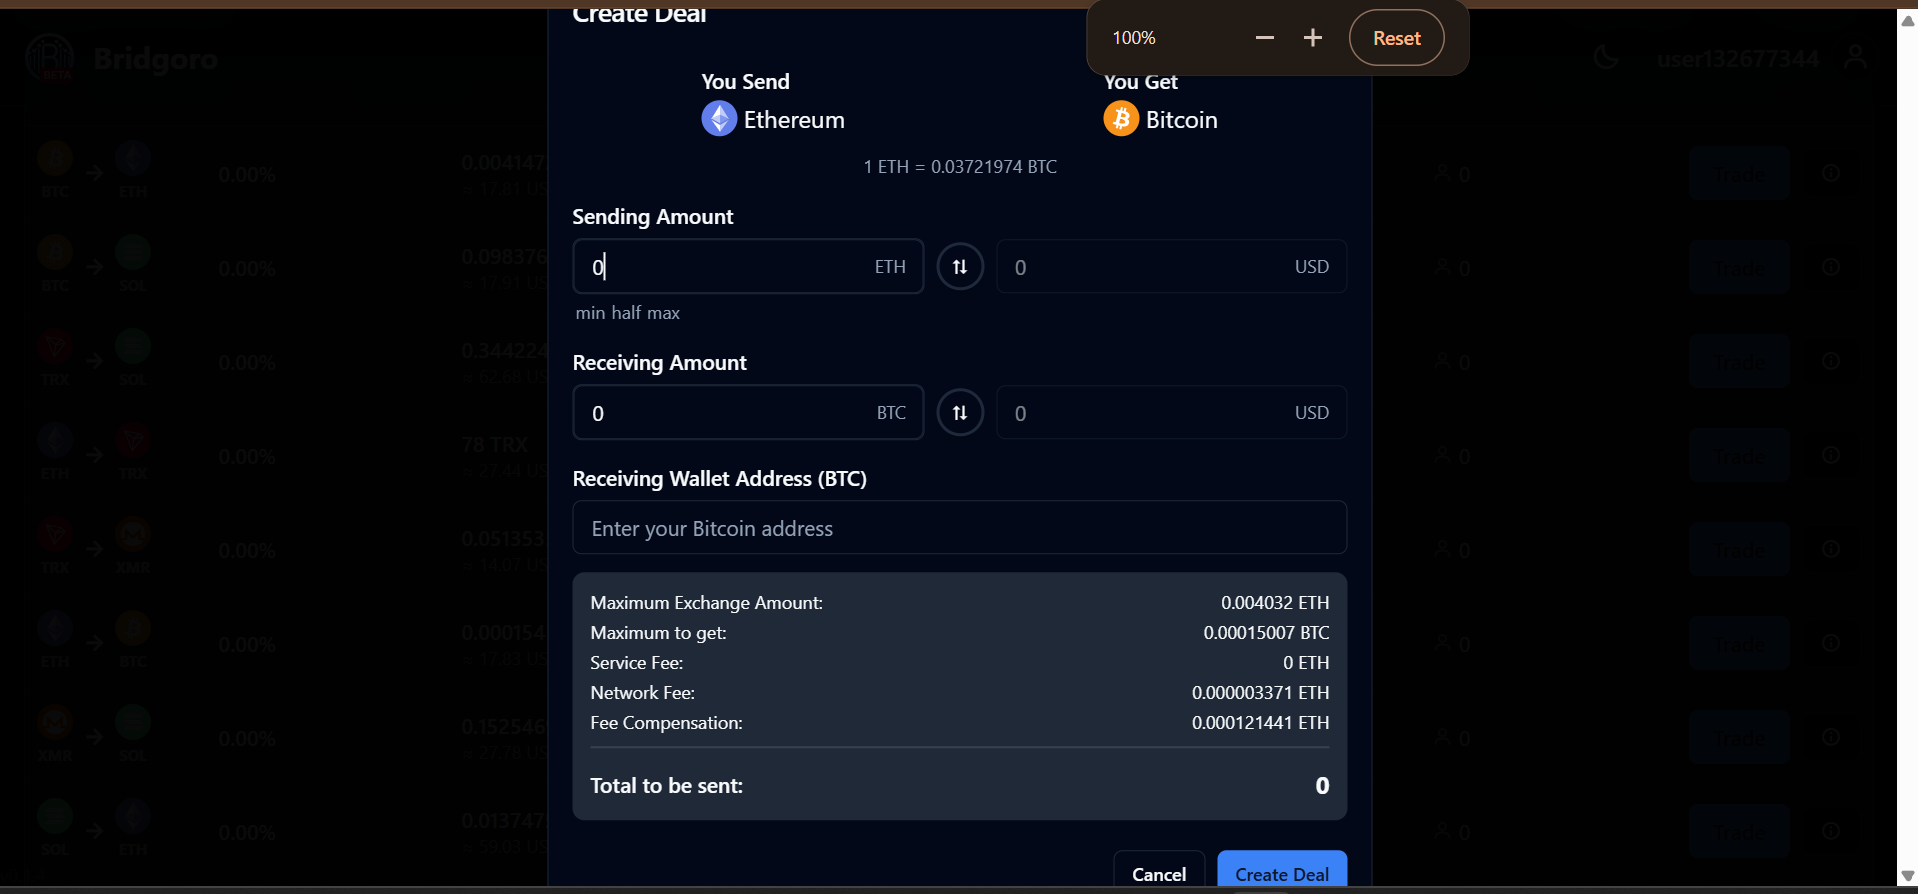Click the Fee Compensation value 0.000121441 ETH

click(1260, 723)
